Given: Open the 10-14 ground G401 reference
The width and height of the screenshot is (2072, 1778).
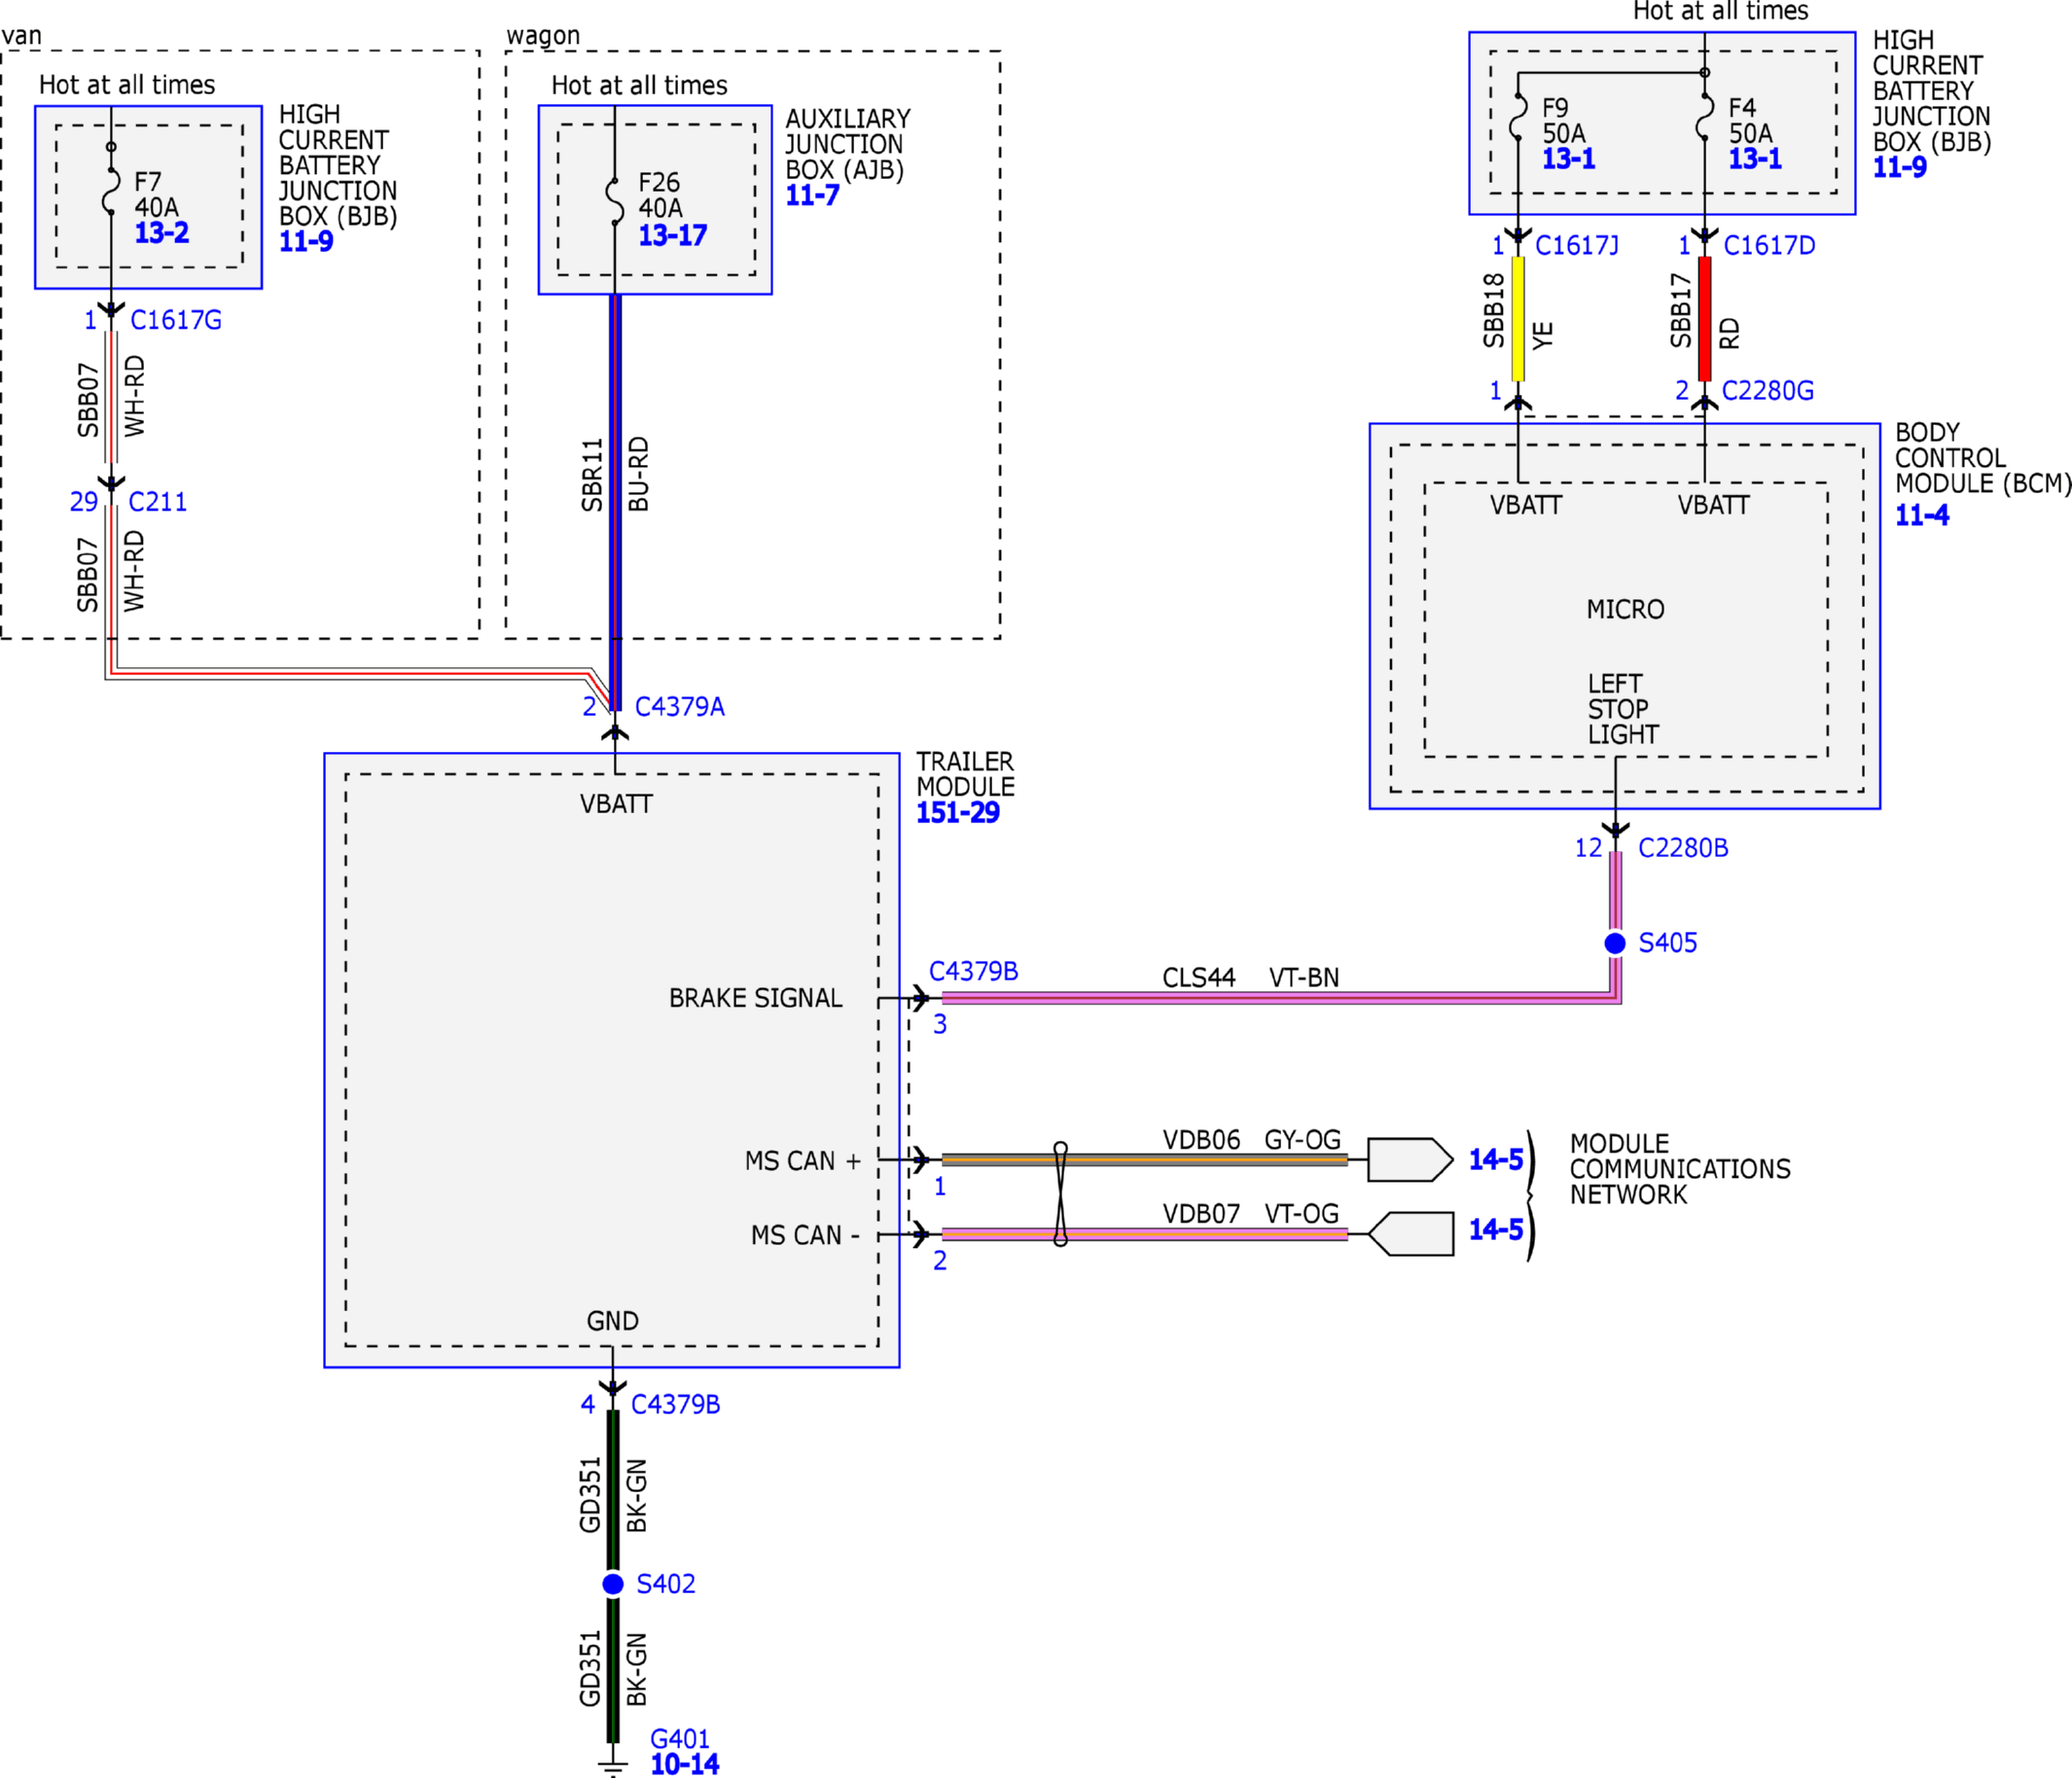Looking at the screenshot, I should pos(685,1764).
